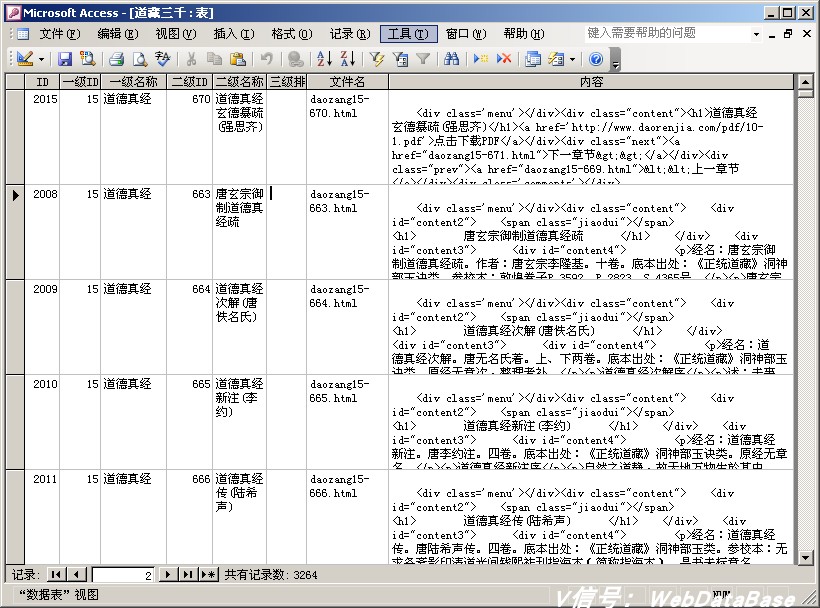Image resolution: width=820 pixels, height=608 pixels.
Task: Show the Database Window icon
Action: (x=533, y=59)
